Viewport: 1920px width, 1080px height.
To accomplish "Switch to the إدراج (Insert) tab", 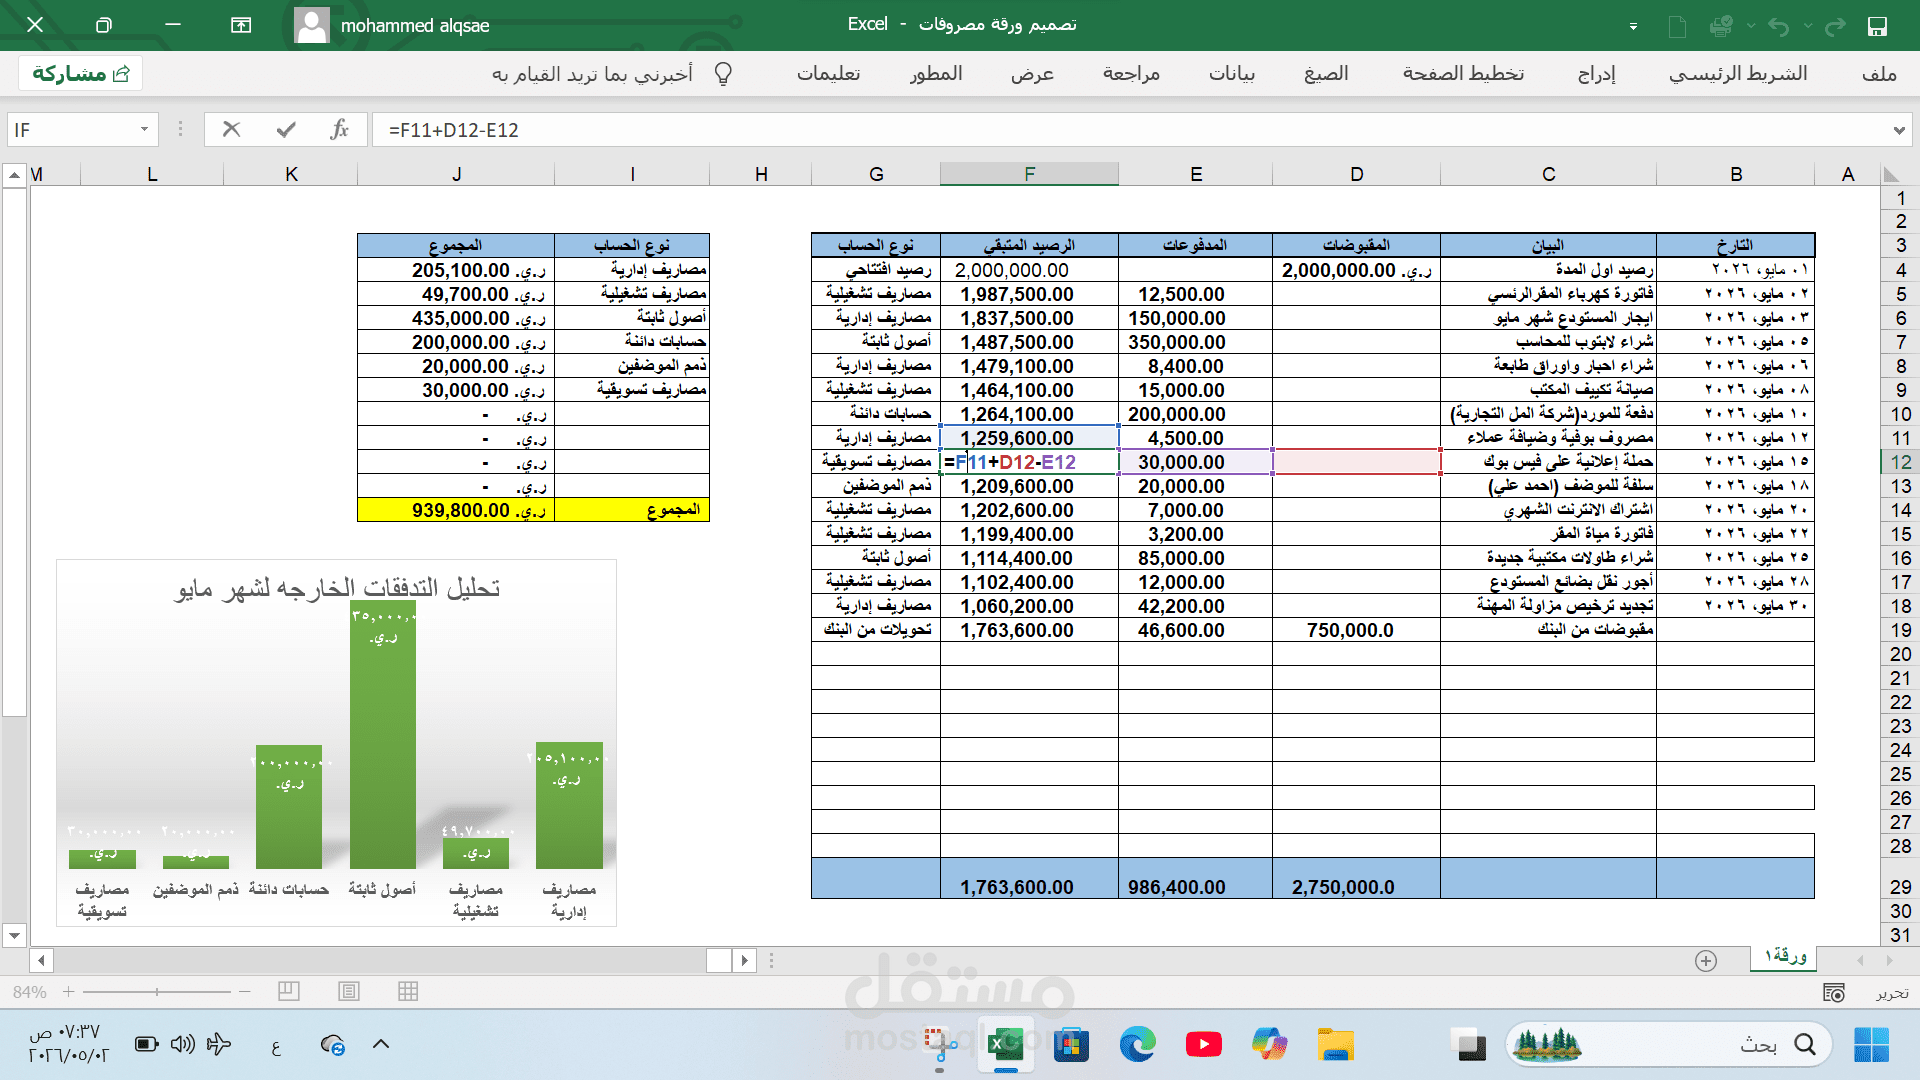I will 1597,74.
